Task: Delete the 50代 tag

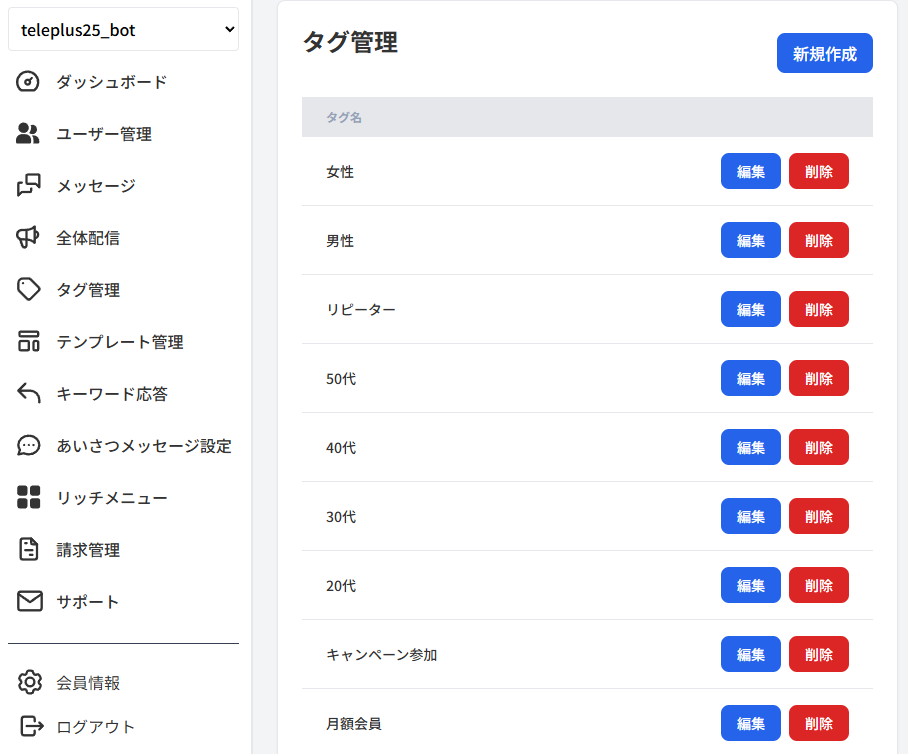Action: [x=819, y=378]
